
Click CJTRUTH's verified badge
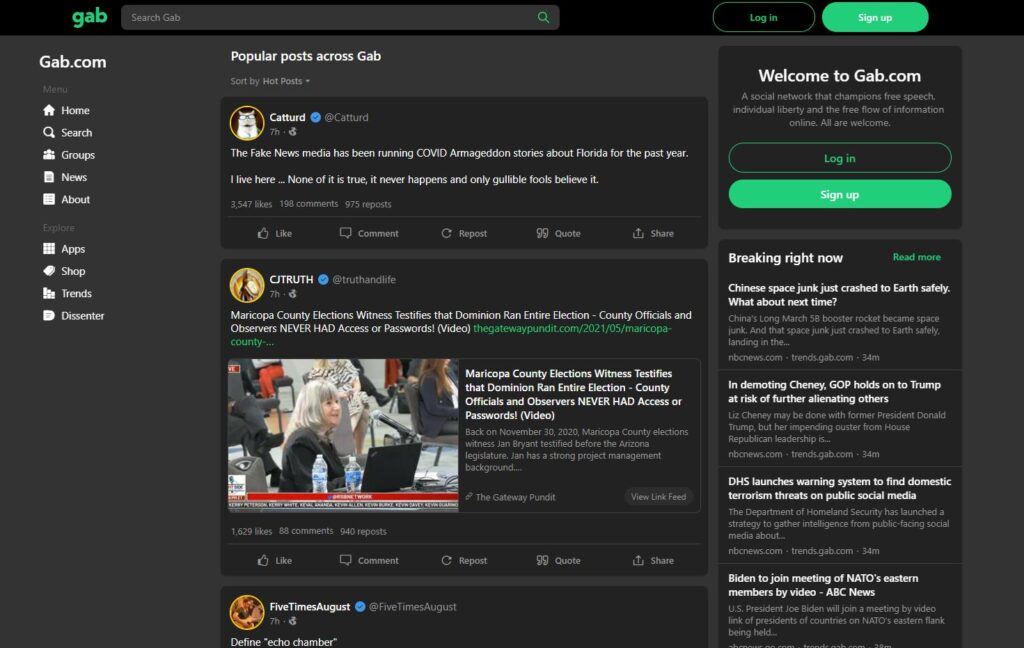coord(323,280)
